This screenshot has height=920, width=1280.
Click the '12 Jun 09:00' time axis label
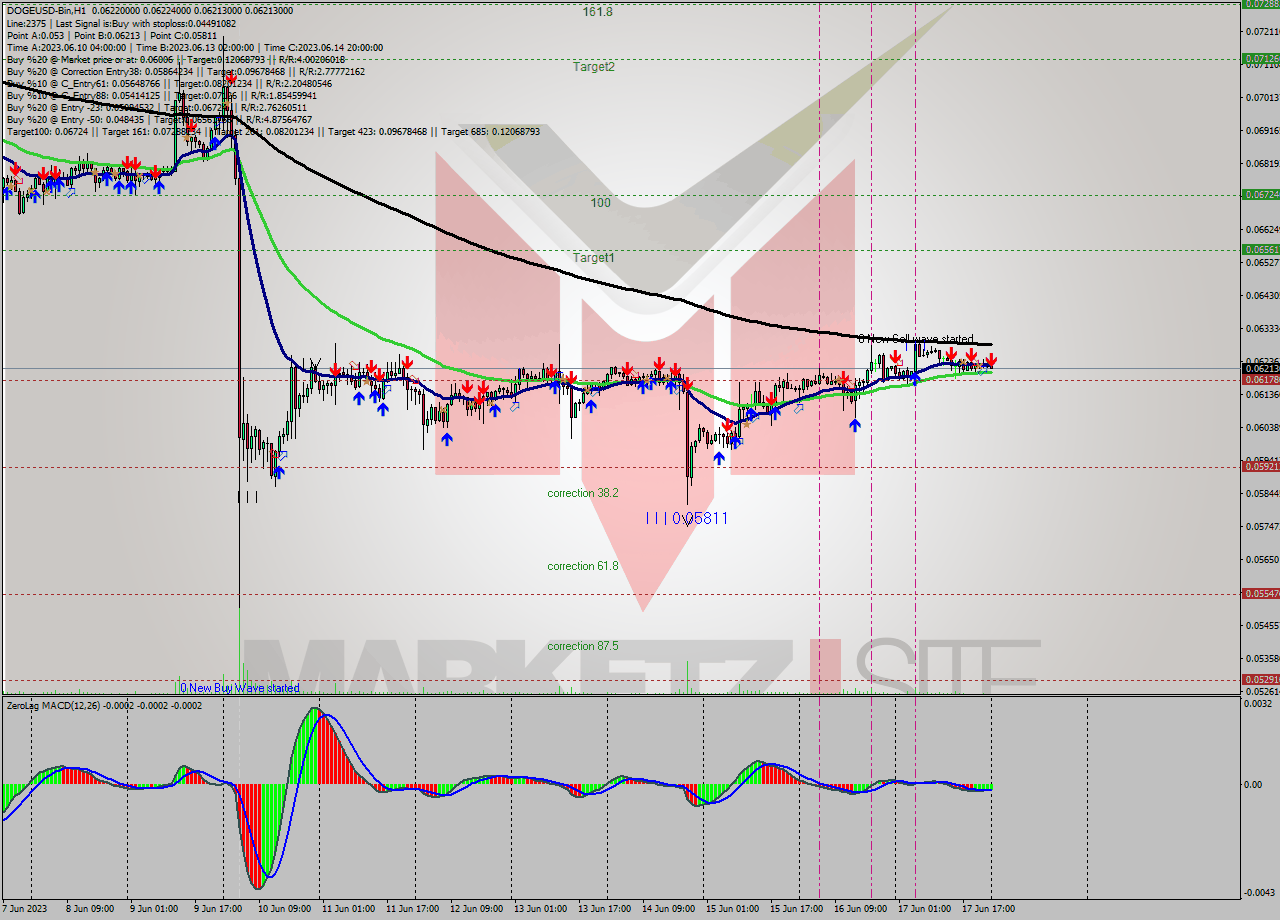pyautogui.click(x=476, y=909)
